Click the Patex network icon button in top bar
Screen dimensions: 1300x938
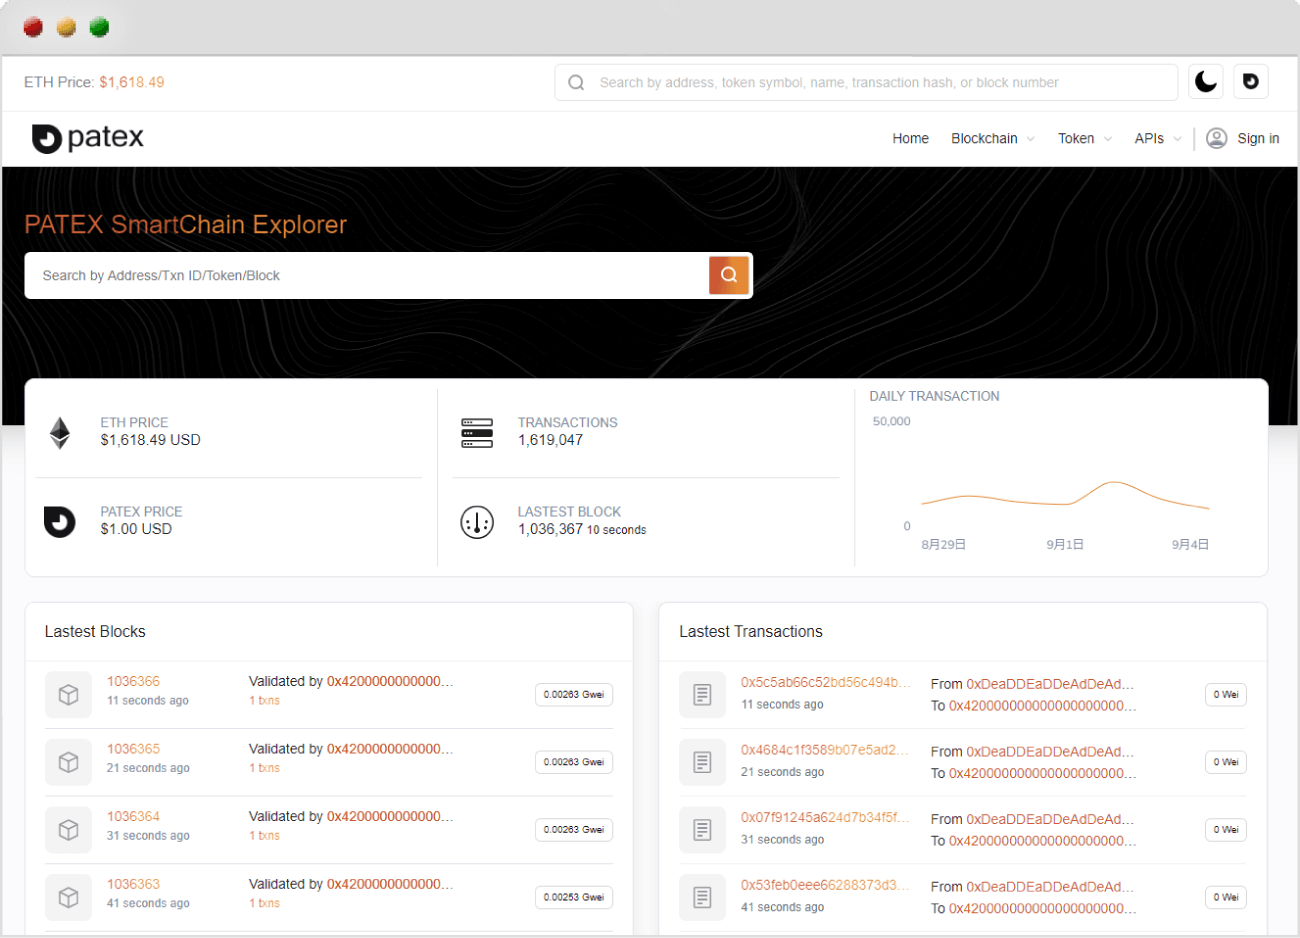[x=1251, y=82]
